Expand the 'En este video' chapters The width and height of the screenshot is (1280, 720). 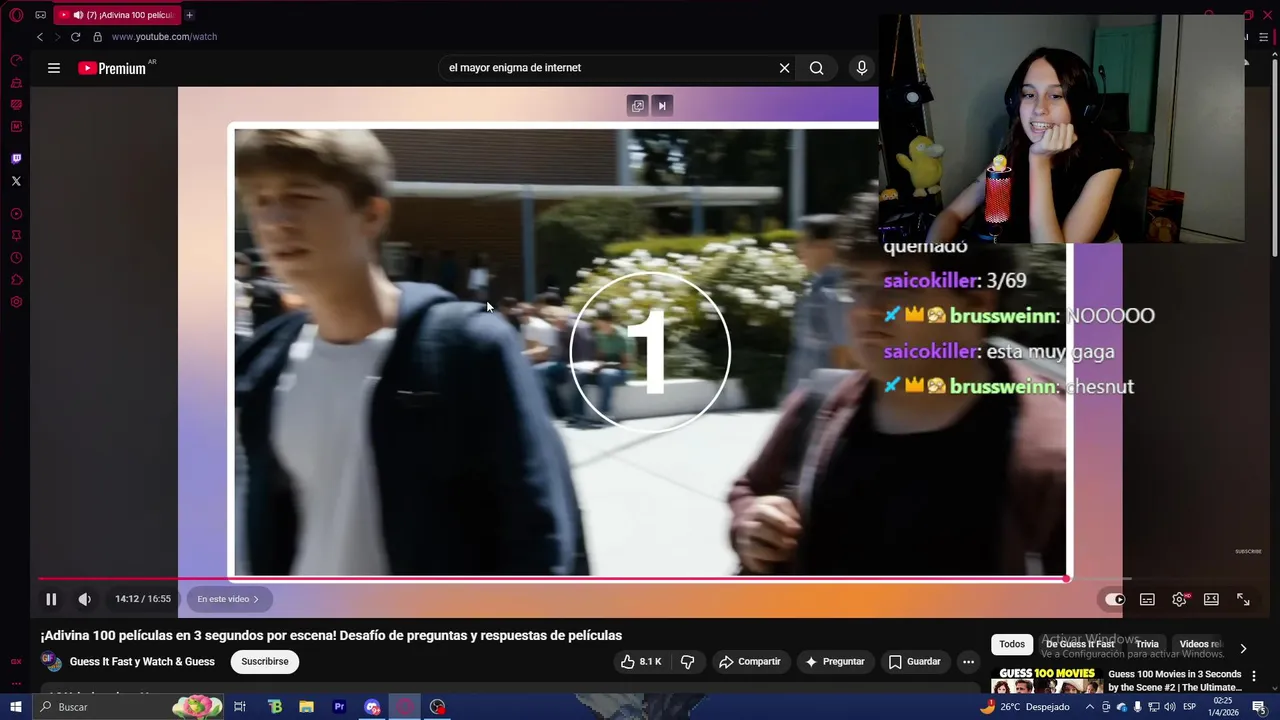[228, 599]
